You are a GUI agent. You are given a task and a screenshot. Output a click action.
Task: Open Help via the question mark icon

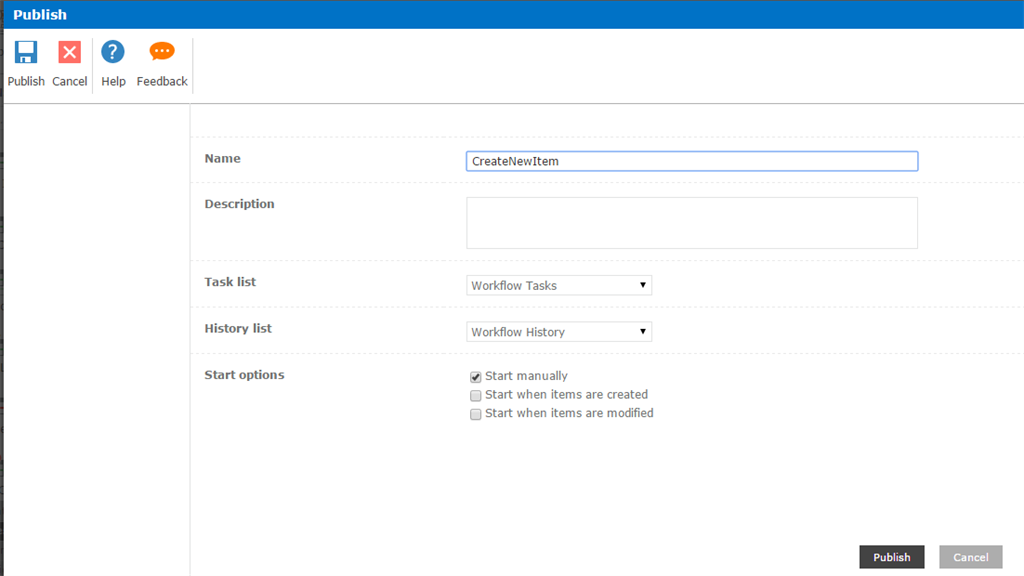pos(113,52)
